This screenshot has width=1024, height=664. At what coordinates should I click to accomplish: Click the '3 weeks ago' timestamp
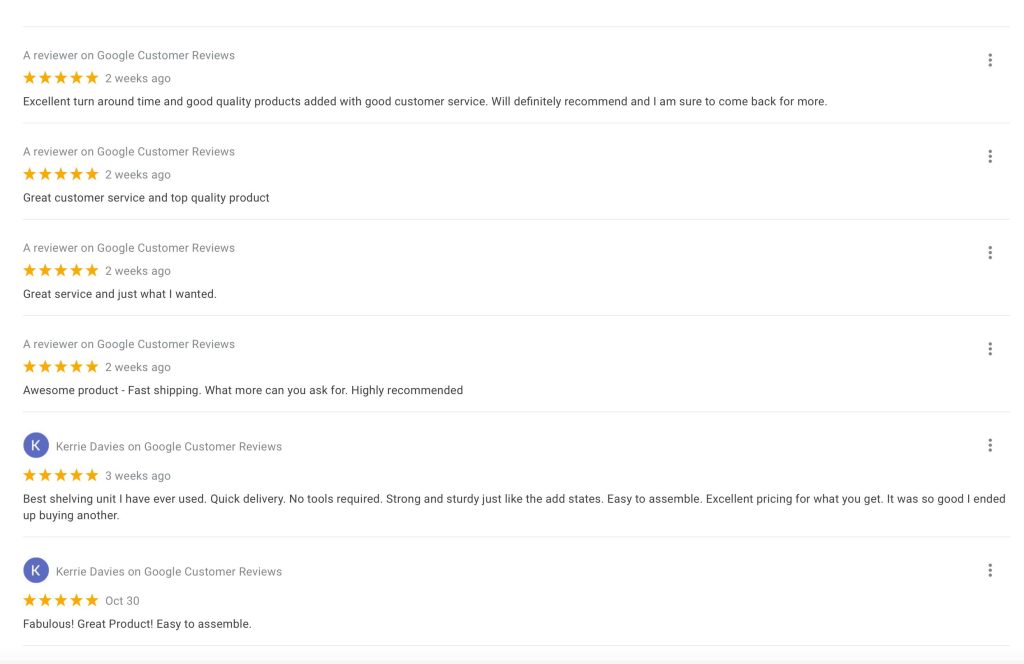(x=135, y=475)
